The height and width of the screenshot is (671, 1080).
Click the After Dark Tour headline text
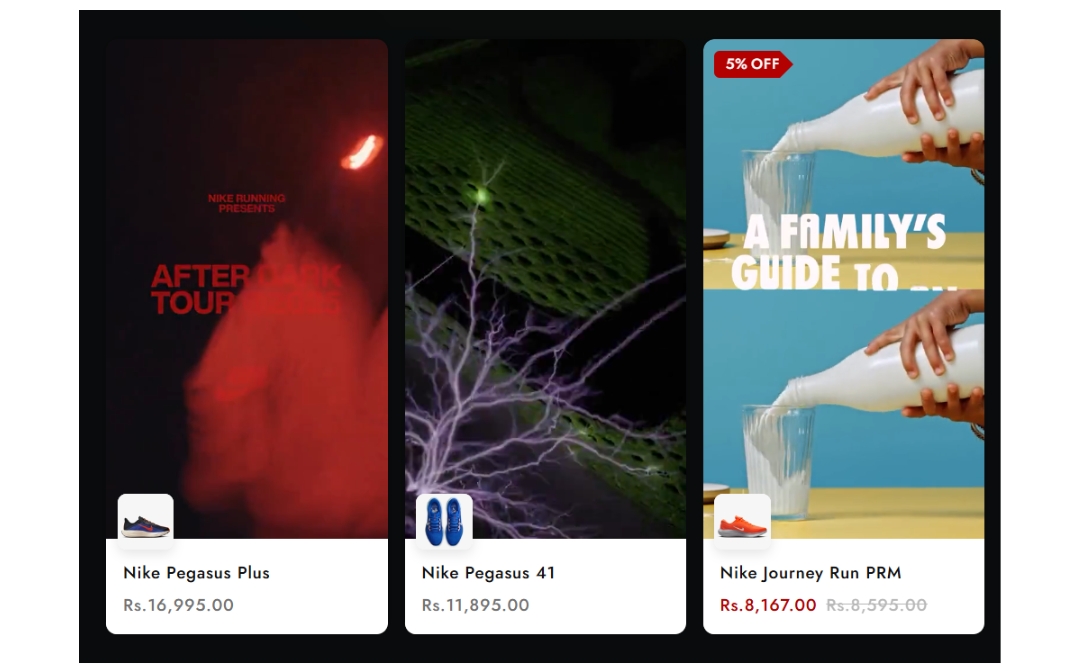246,289
